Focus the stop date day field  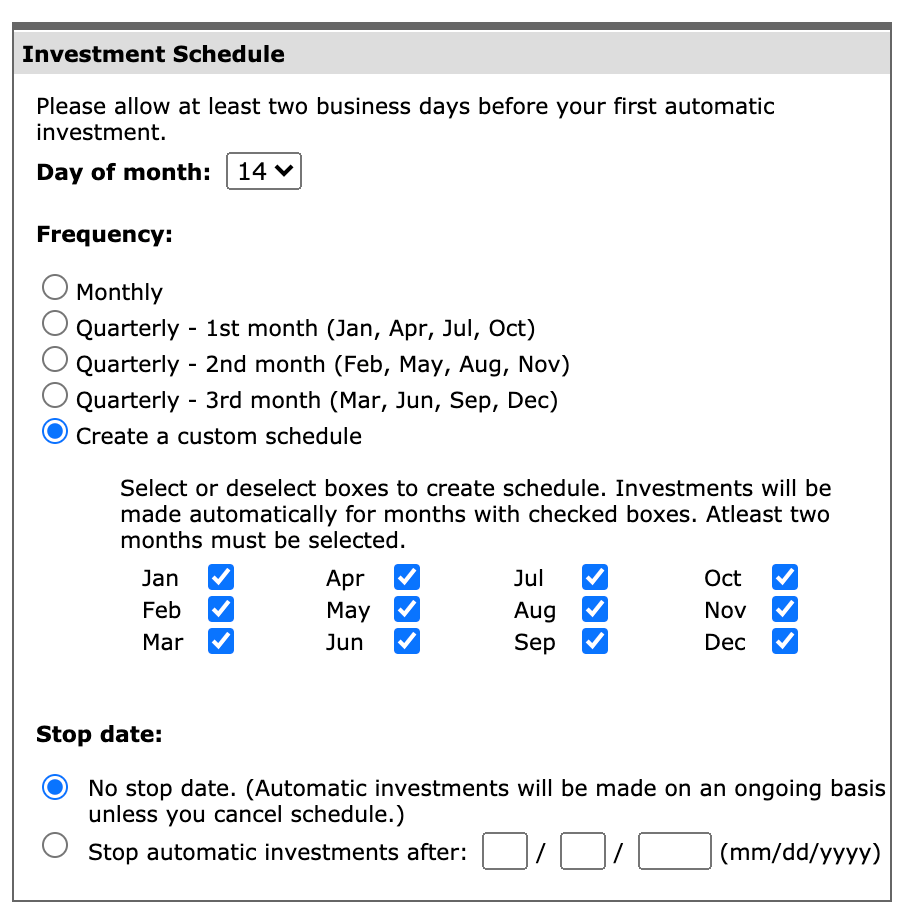point(583,852)
